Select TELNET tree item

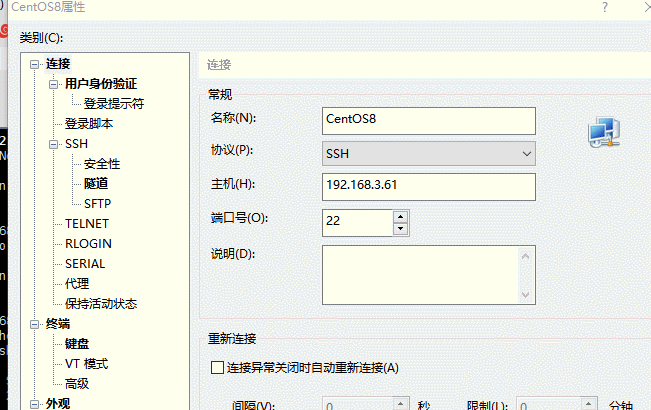(87, 224)
